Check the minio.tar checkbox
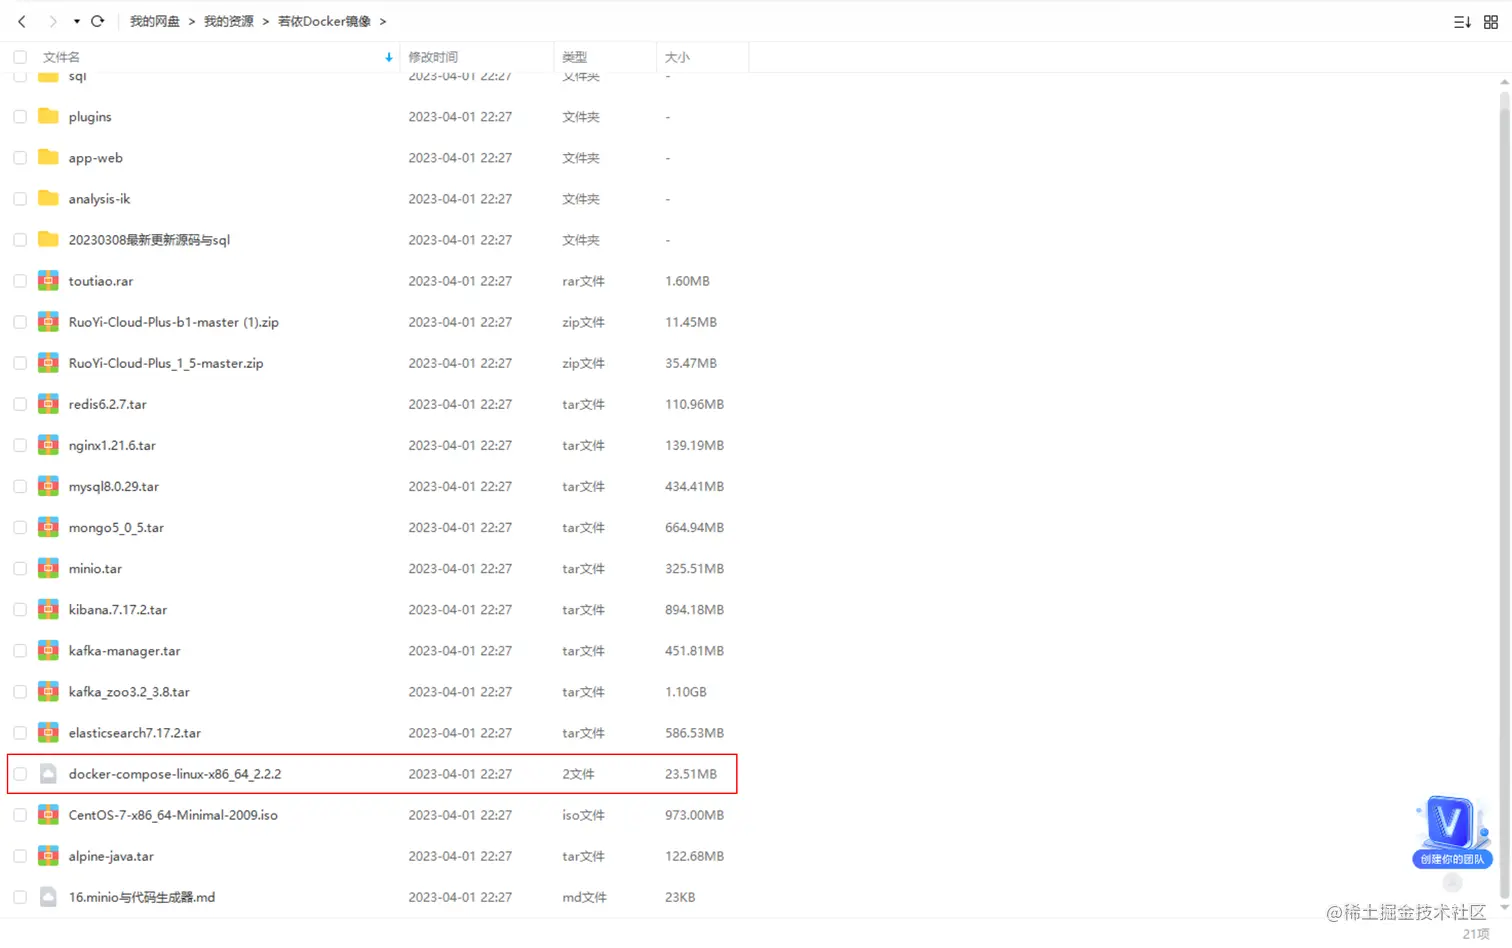 (20, 568)
